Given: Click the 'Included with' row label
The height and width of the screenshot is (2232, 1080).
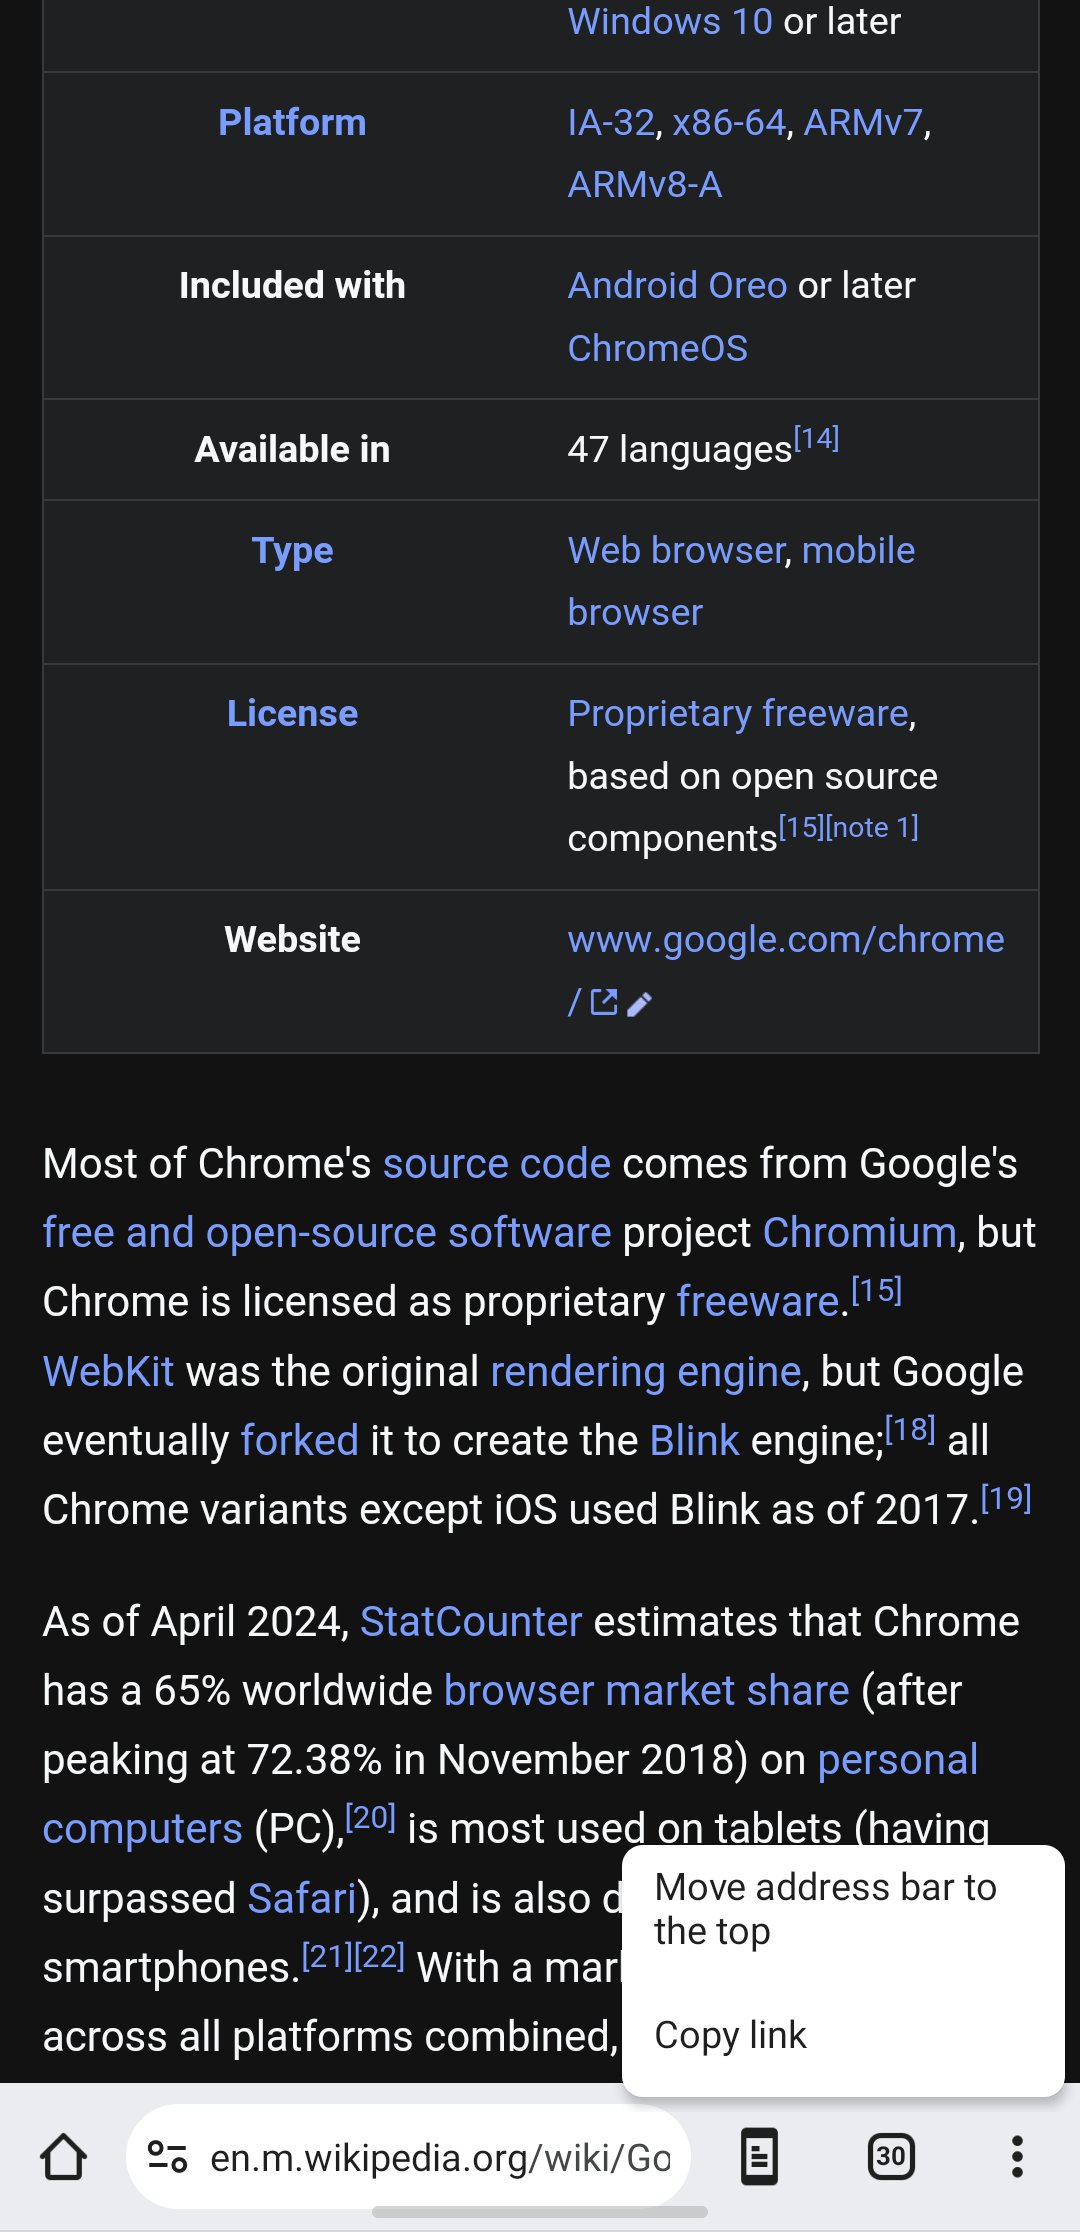Looking at the screenshot, I should [x=292, y=285].
